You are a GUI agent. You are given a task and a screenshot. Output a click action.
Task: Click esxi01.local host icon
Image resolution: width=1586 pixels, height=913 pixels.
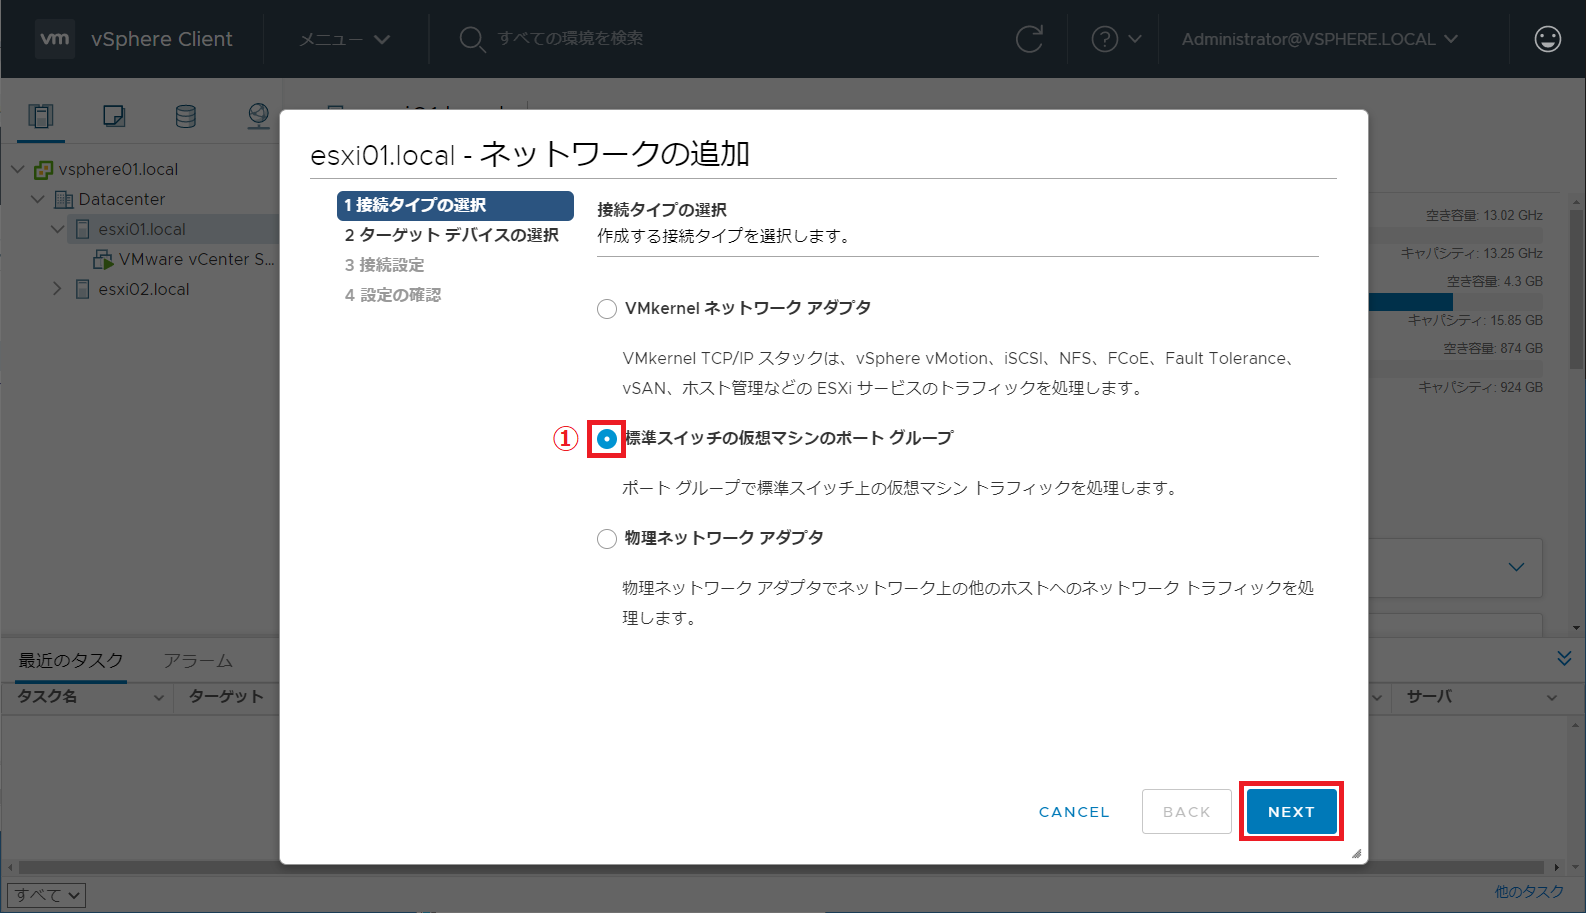pyautogui.click(x=83, y=229)
